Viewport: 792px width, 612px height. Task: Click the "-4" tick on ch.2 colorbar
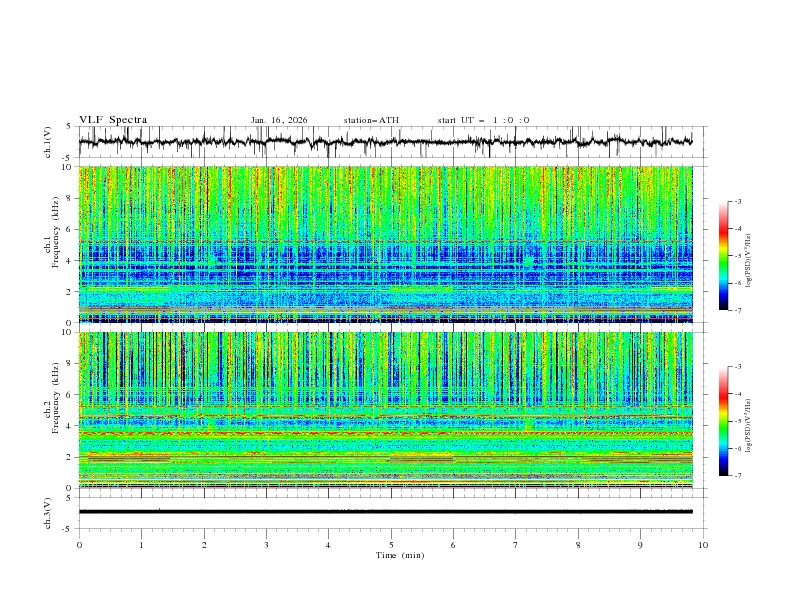(737, 394)
